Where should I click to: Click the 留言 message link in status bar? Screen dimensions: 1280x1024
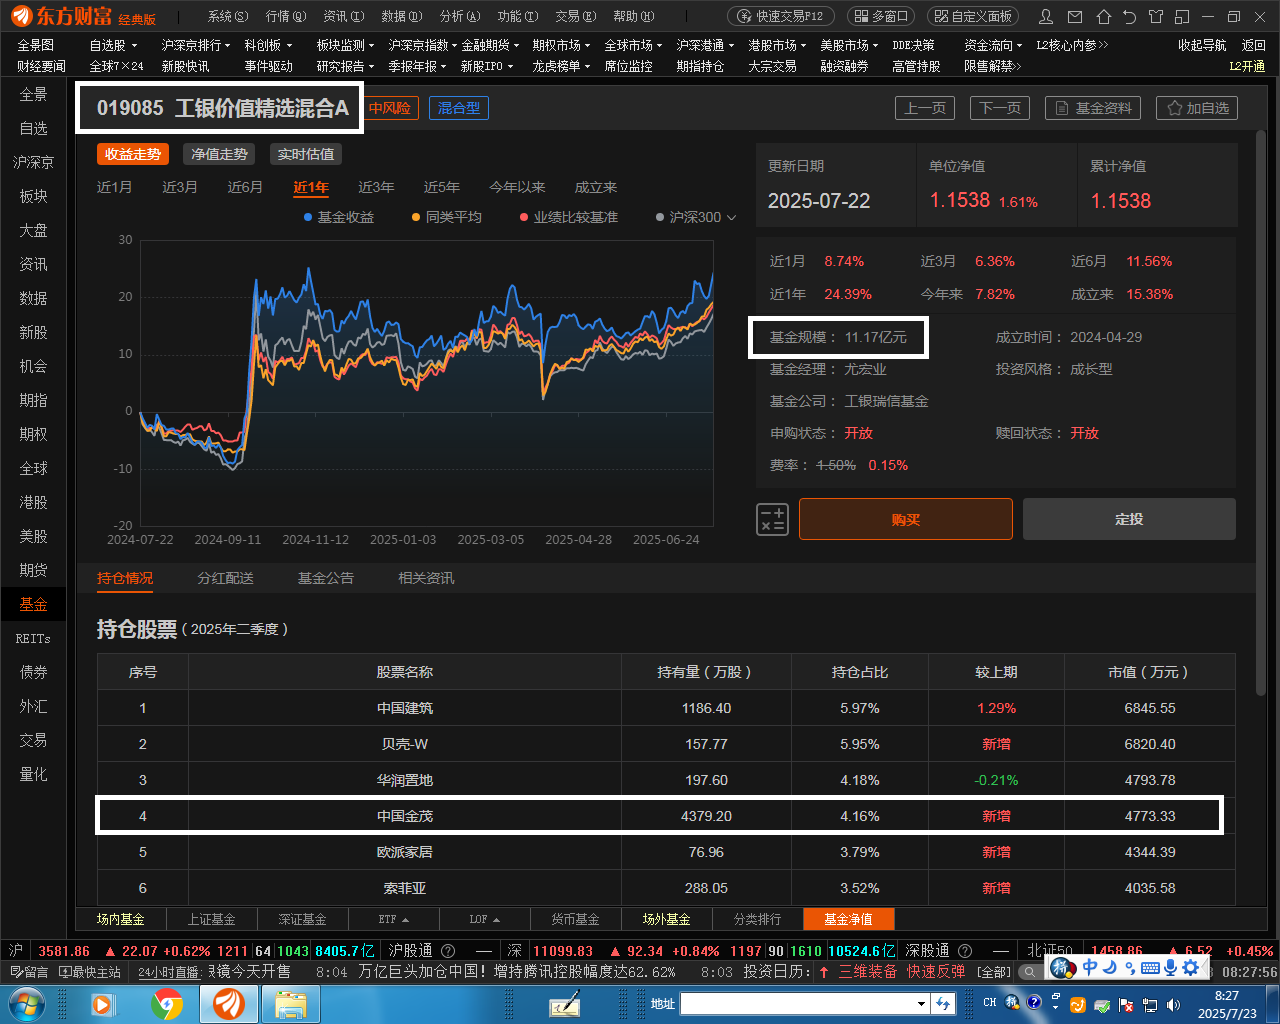[28, 972]
